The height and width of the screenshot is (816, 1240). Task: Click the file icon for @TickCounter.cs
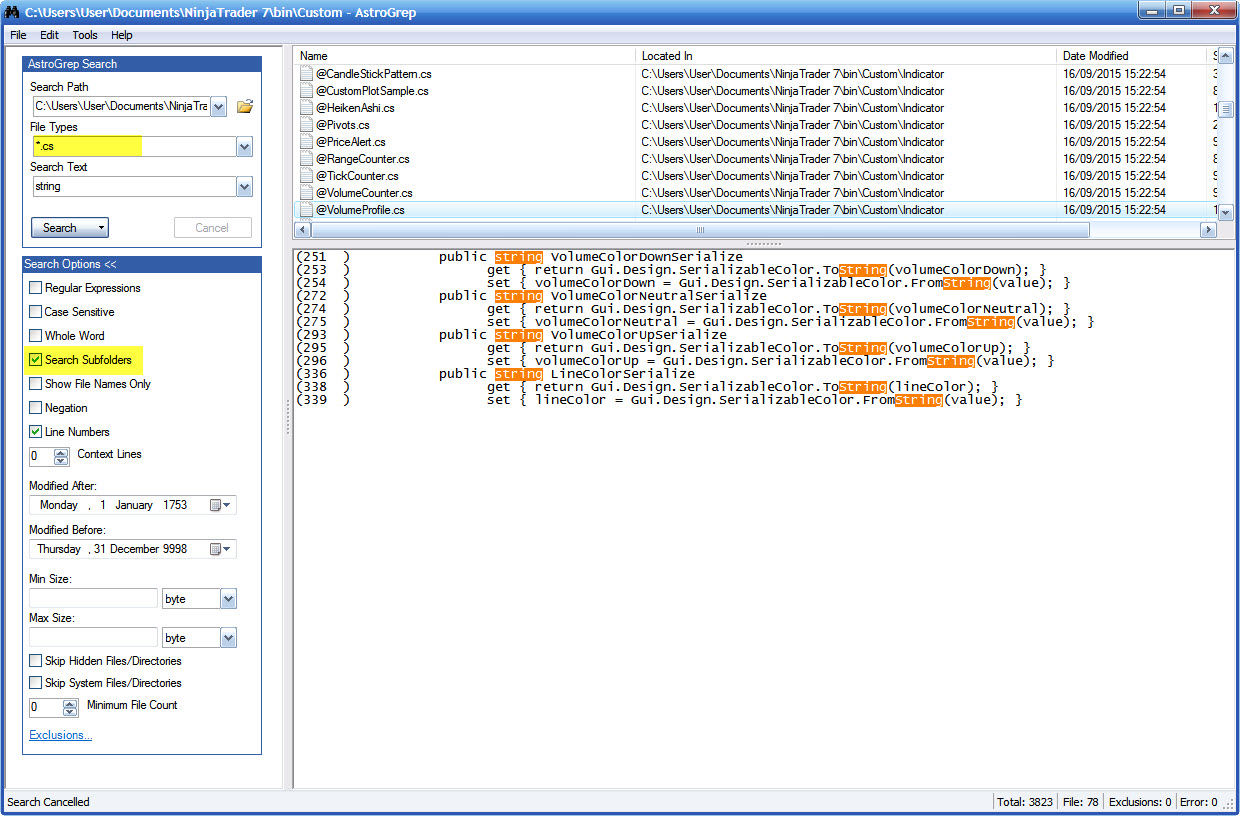306,176
